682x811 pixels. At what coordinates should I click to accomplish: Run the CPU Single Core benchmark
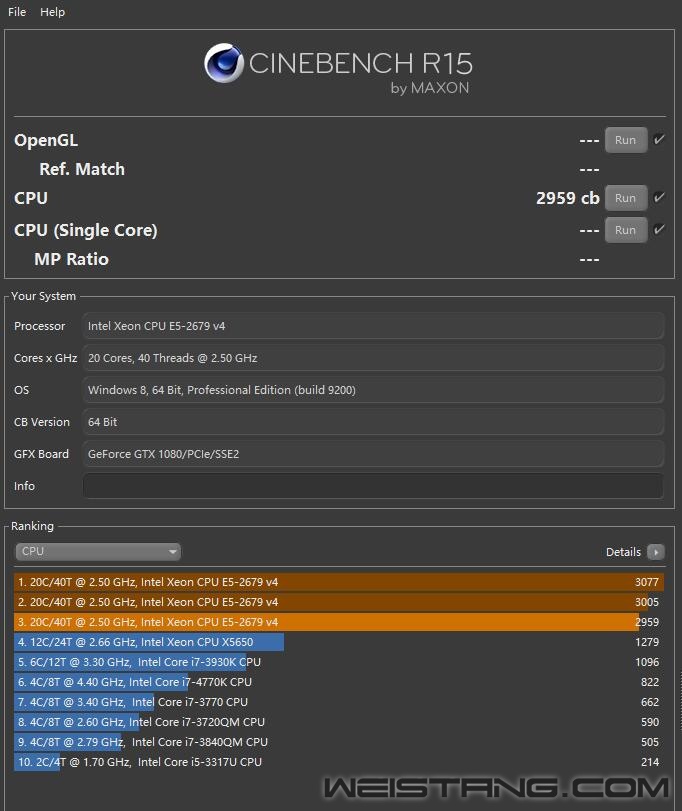(625, 230)
